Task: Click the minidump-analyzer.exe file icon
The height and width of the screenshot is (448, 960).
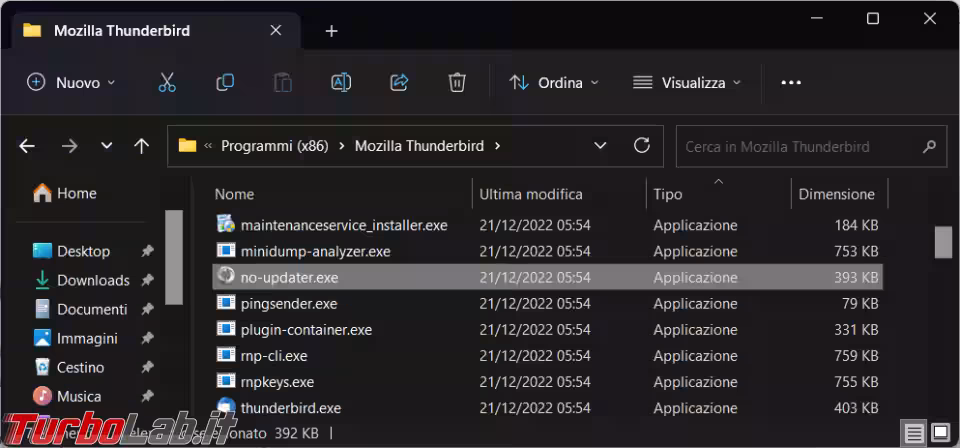Action: click(x=226, y=250)
